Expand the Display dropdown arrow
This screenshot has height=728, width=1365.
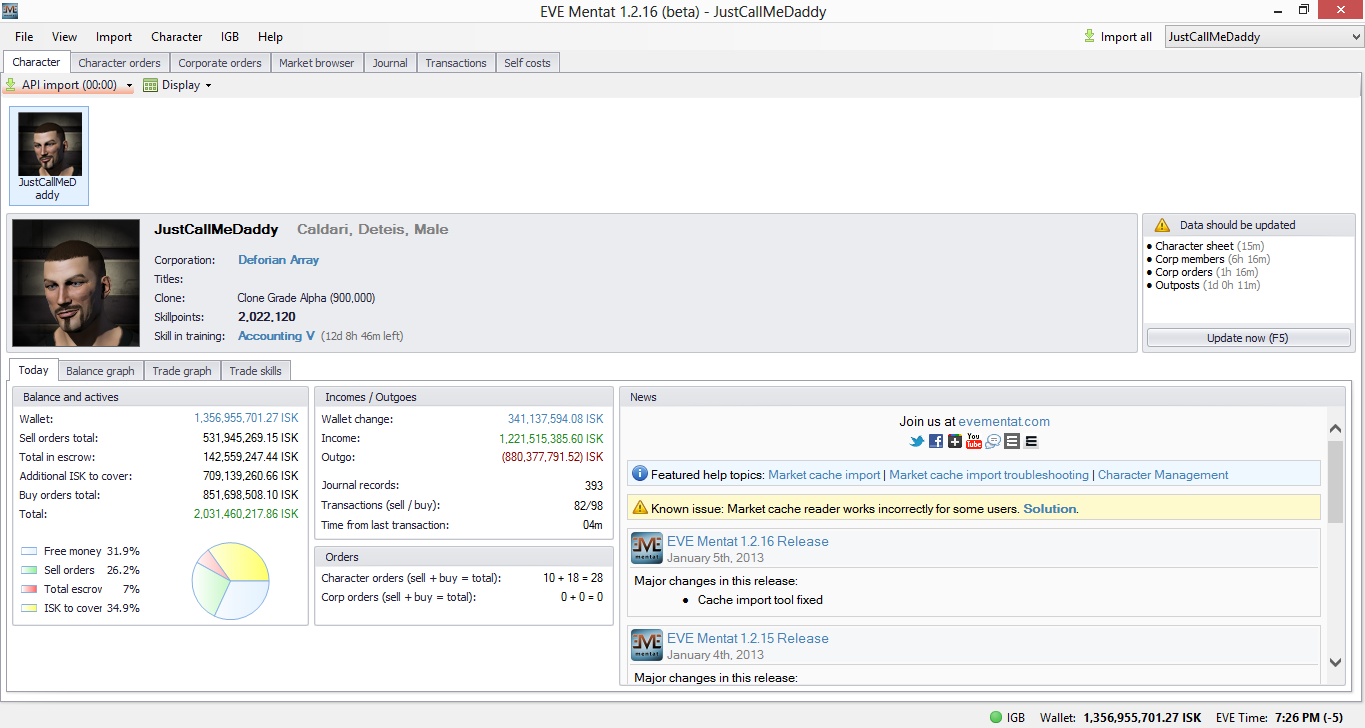coord(208,86)
